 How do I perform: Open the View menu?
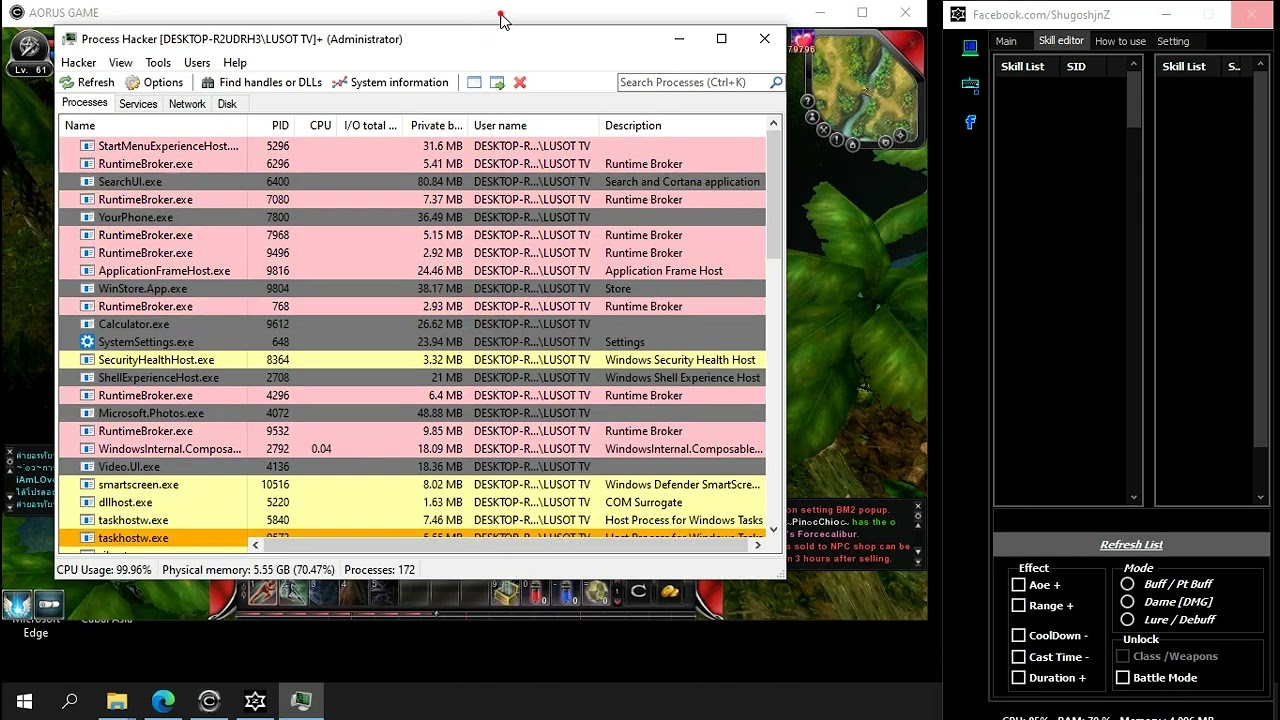click(x=120, y=62)
